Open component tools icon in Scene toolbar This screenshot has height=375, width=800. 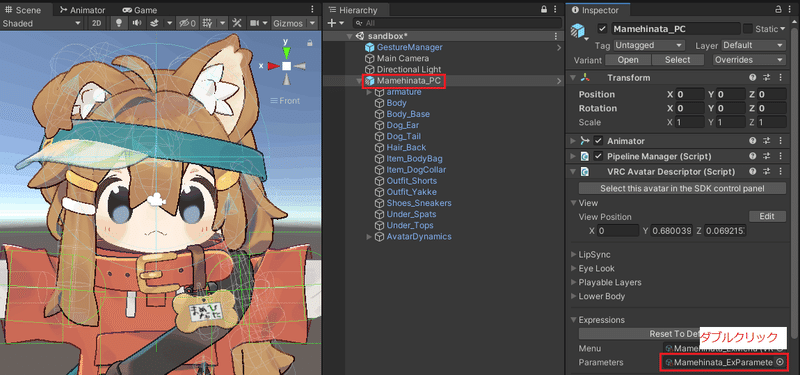237,23
